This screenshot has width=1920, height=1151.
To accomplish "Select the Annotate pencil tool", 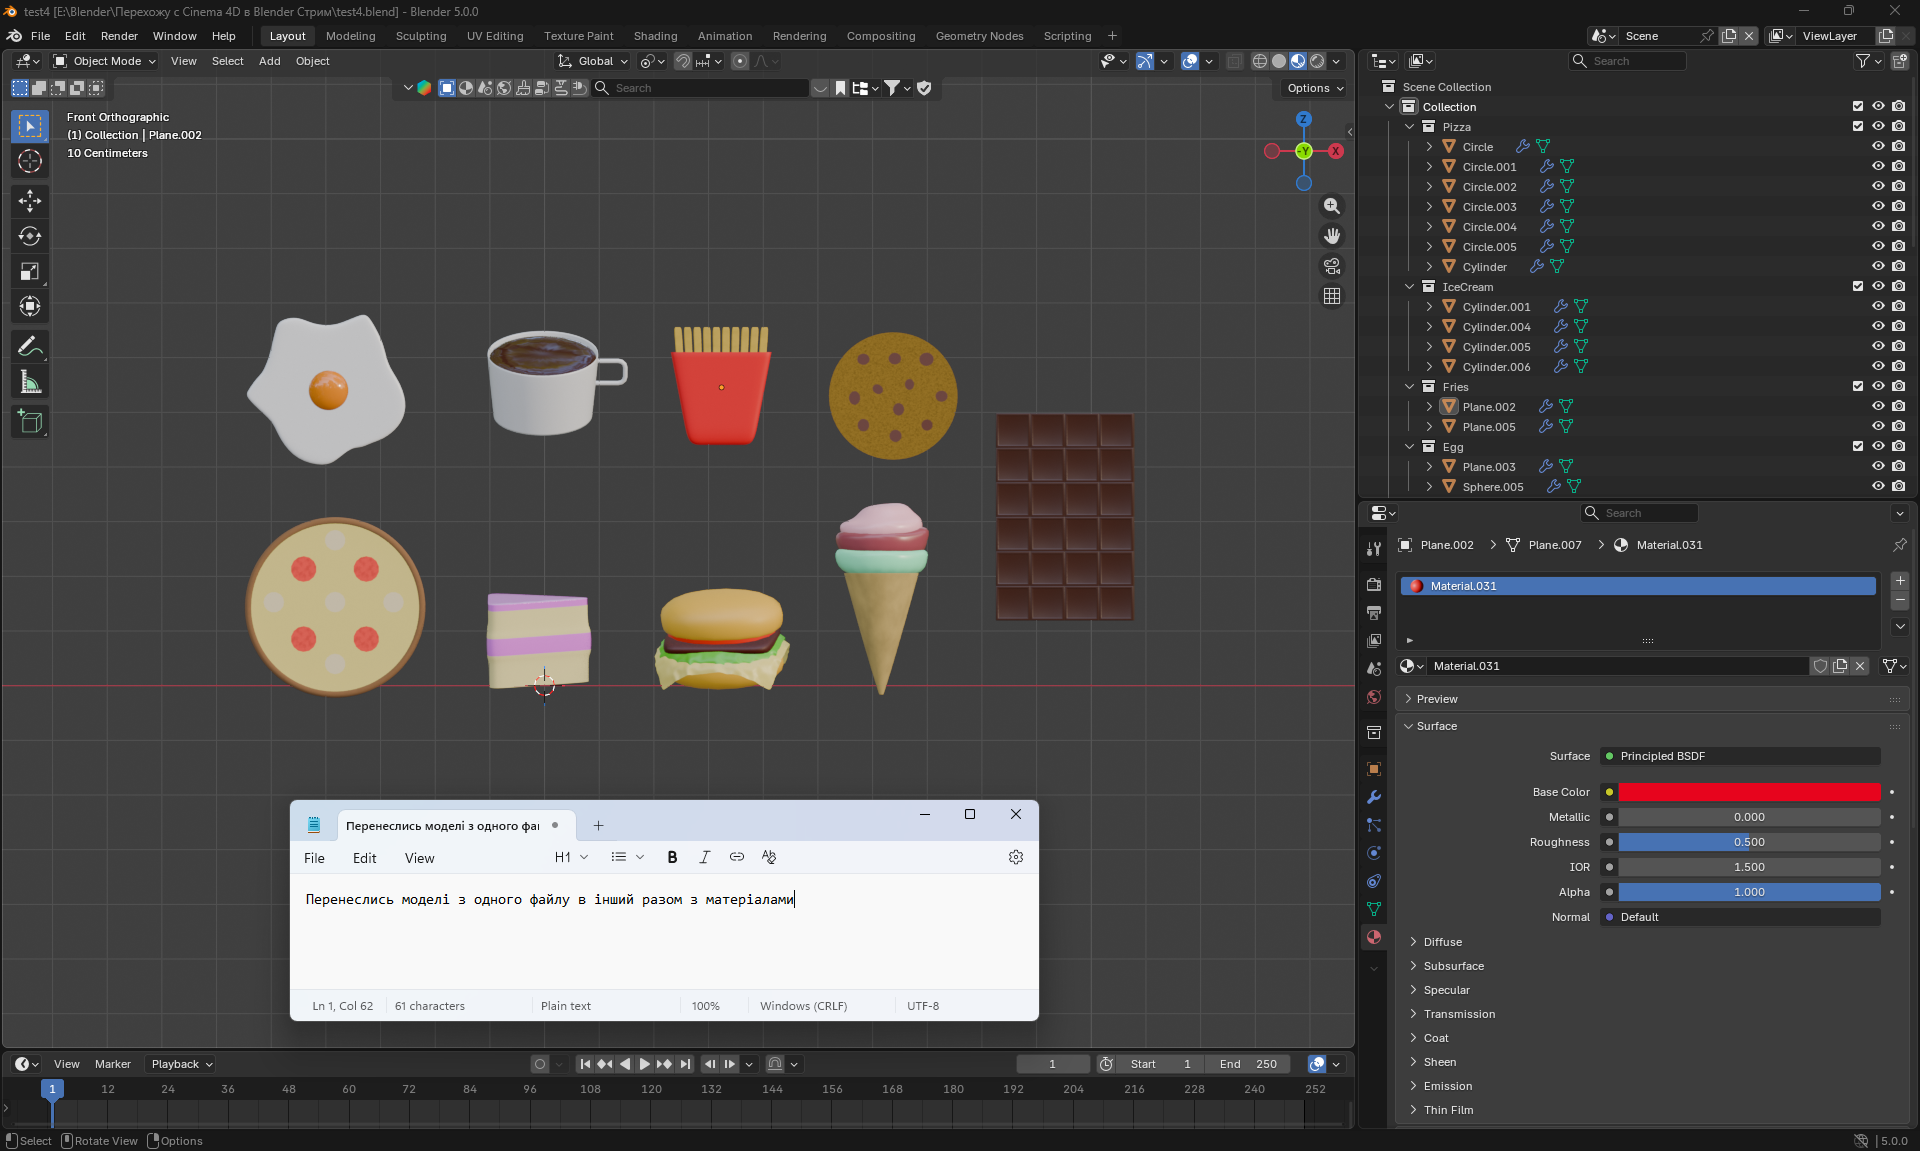I will 29,347.
